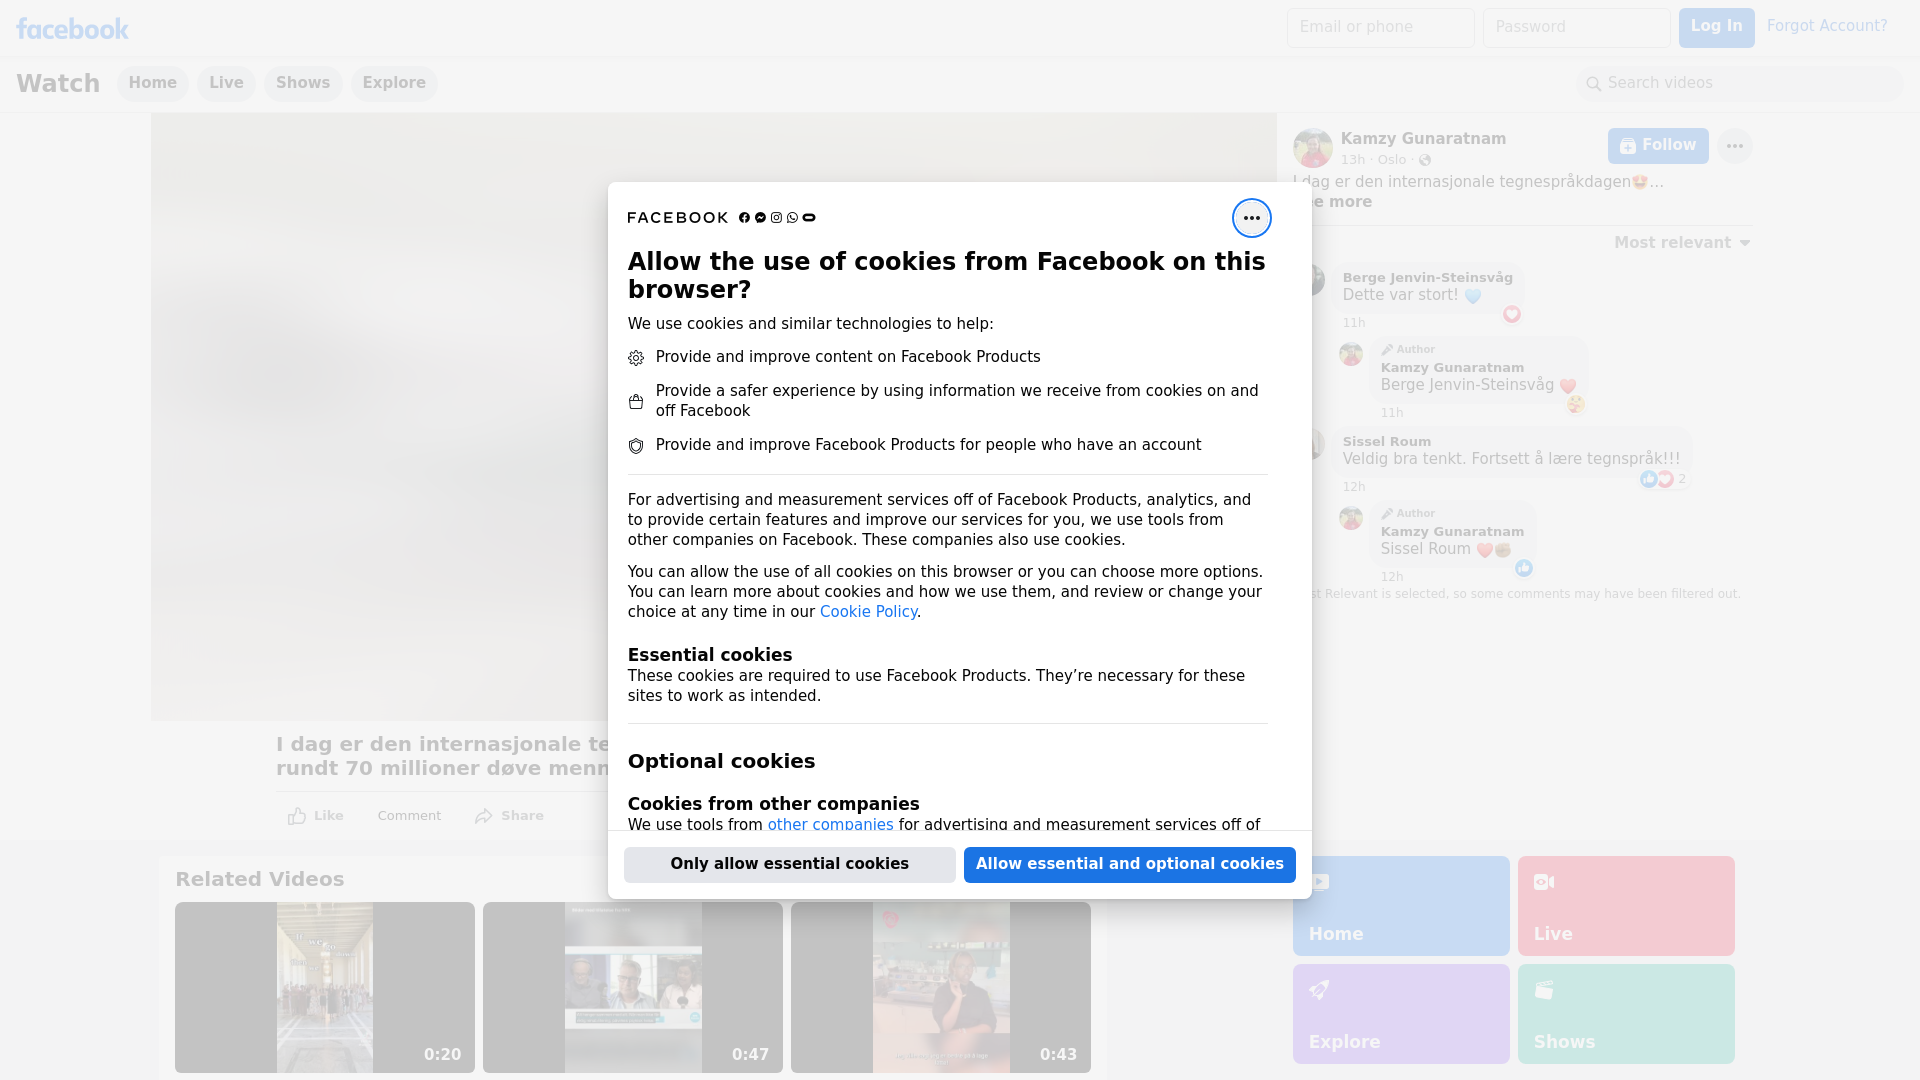Image resolution: width=1920 pixels, height=1080 pixels.
Task: Click the globe public-visibility icon
Action: [1425, 160]
